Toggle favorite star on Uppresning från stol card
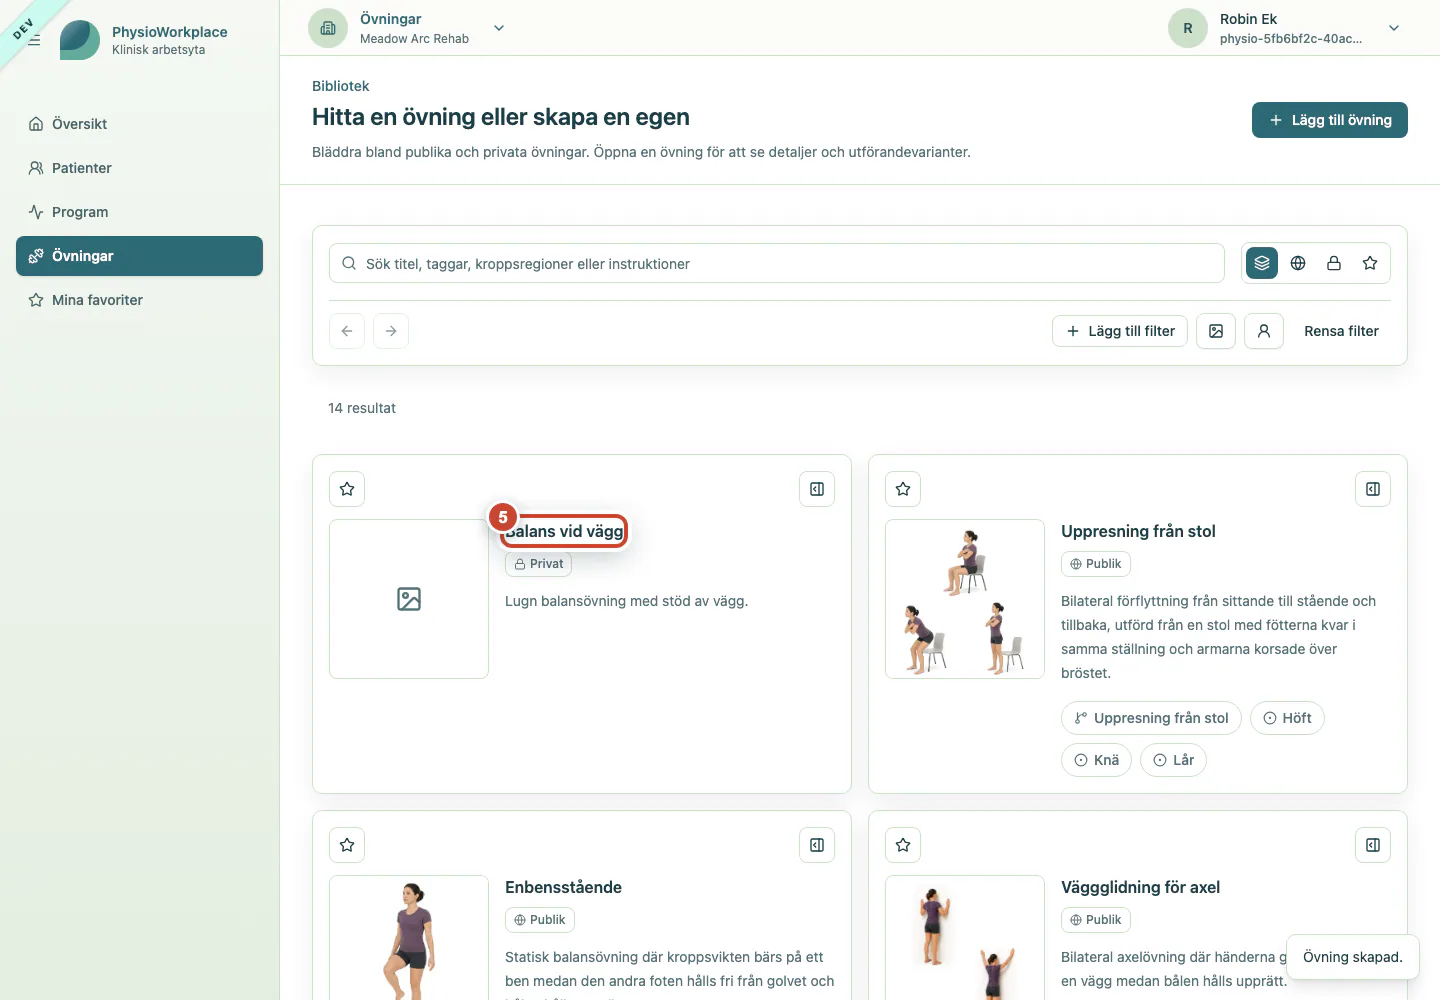This screenshot has height=1000, width=1440. point(903,489)
